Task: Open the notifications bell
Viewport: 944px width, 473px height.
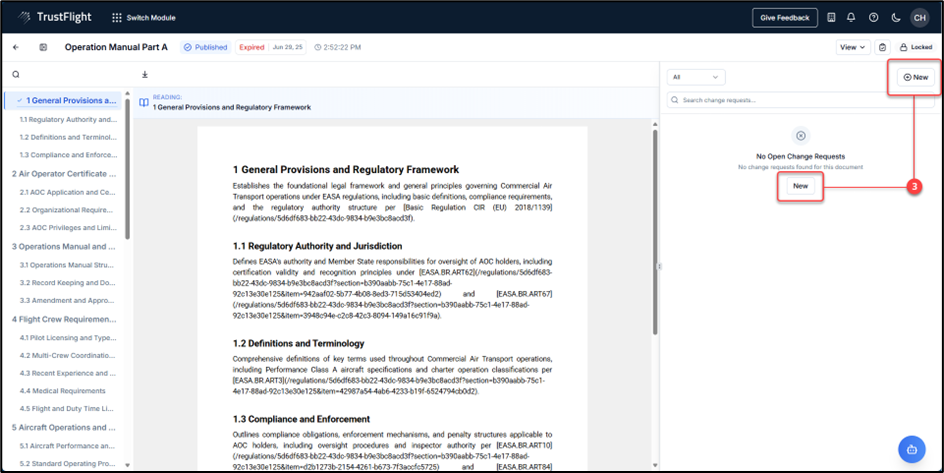Action: [851, 17]
